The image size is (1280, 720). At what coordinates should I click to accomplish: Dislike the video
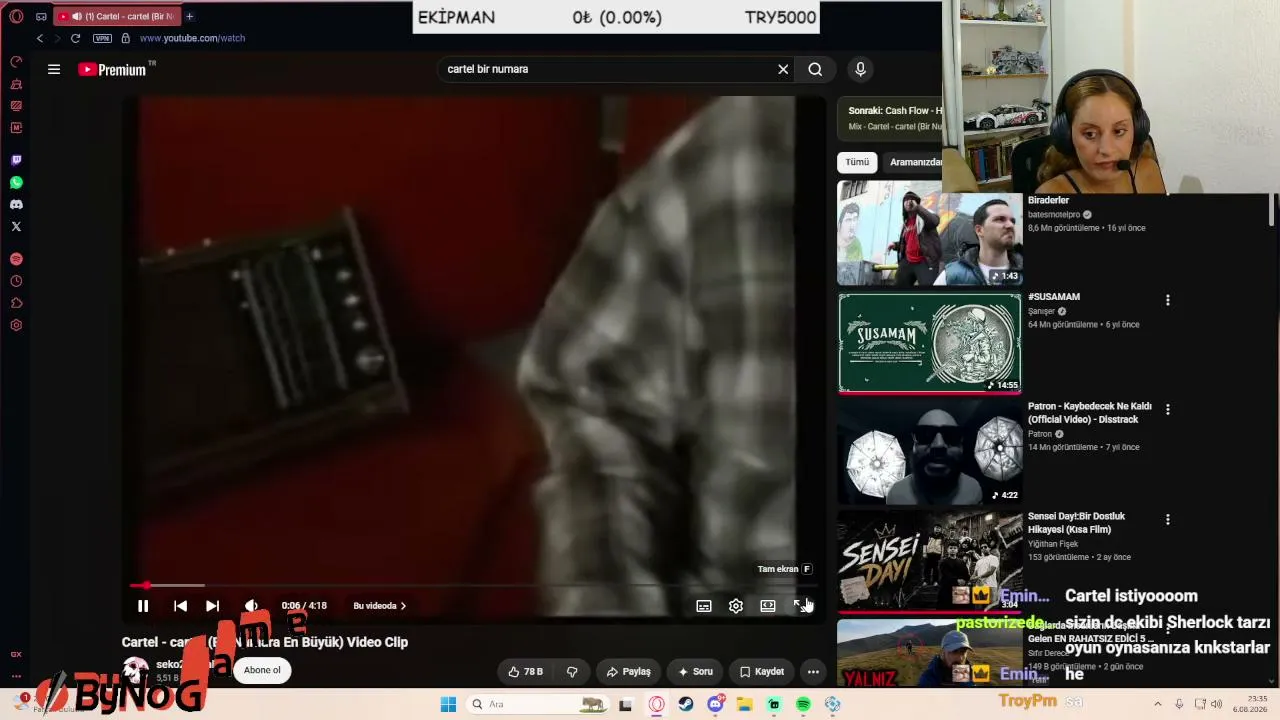point(572,672)
